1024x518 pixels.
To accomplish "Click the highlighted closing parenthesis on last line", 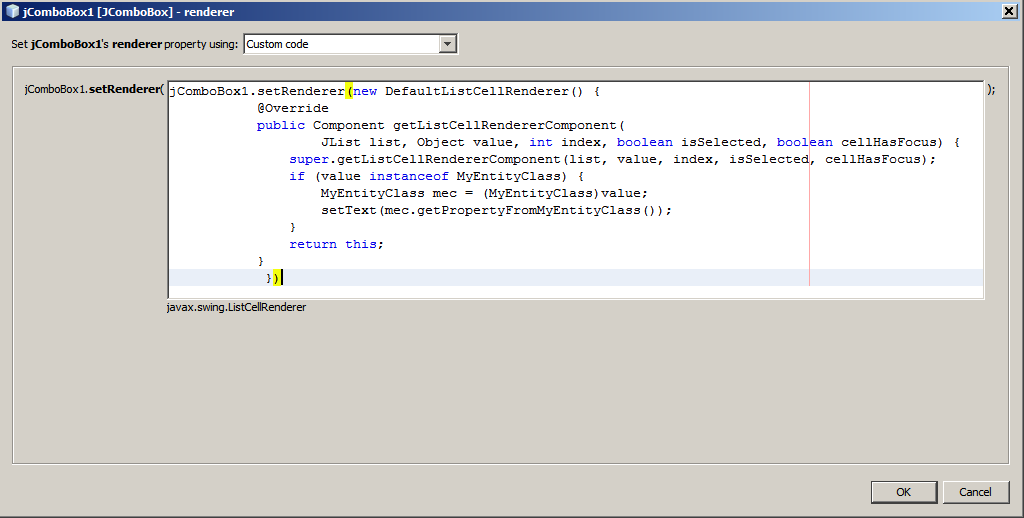I will point(277,277).
